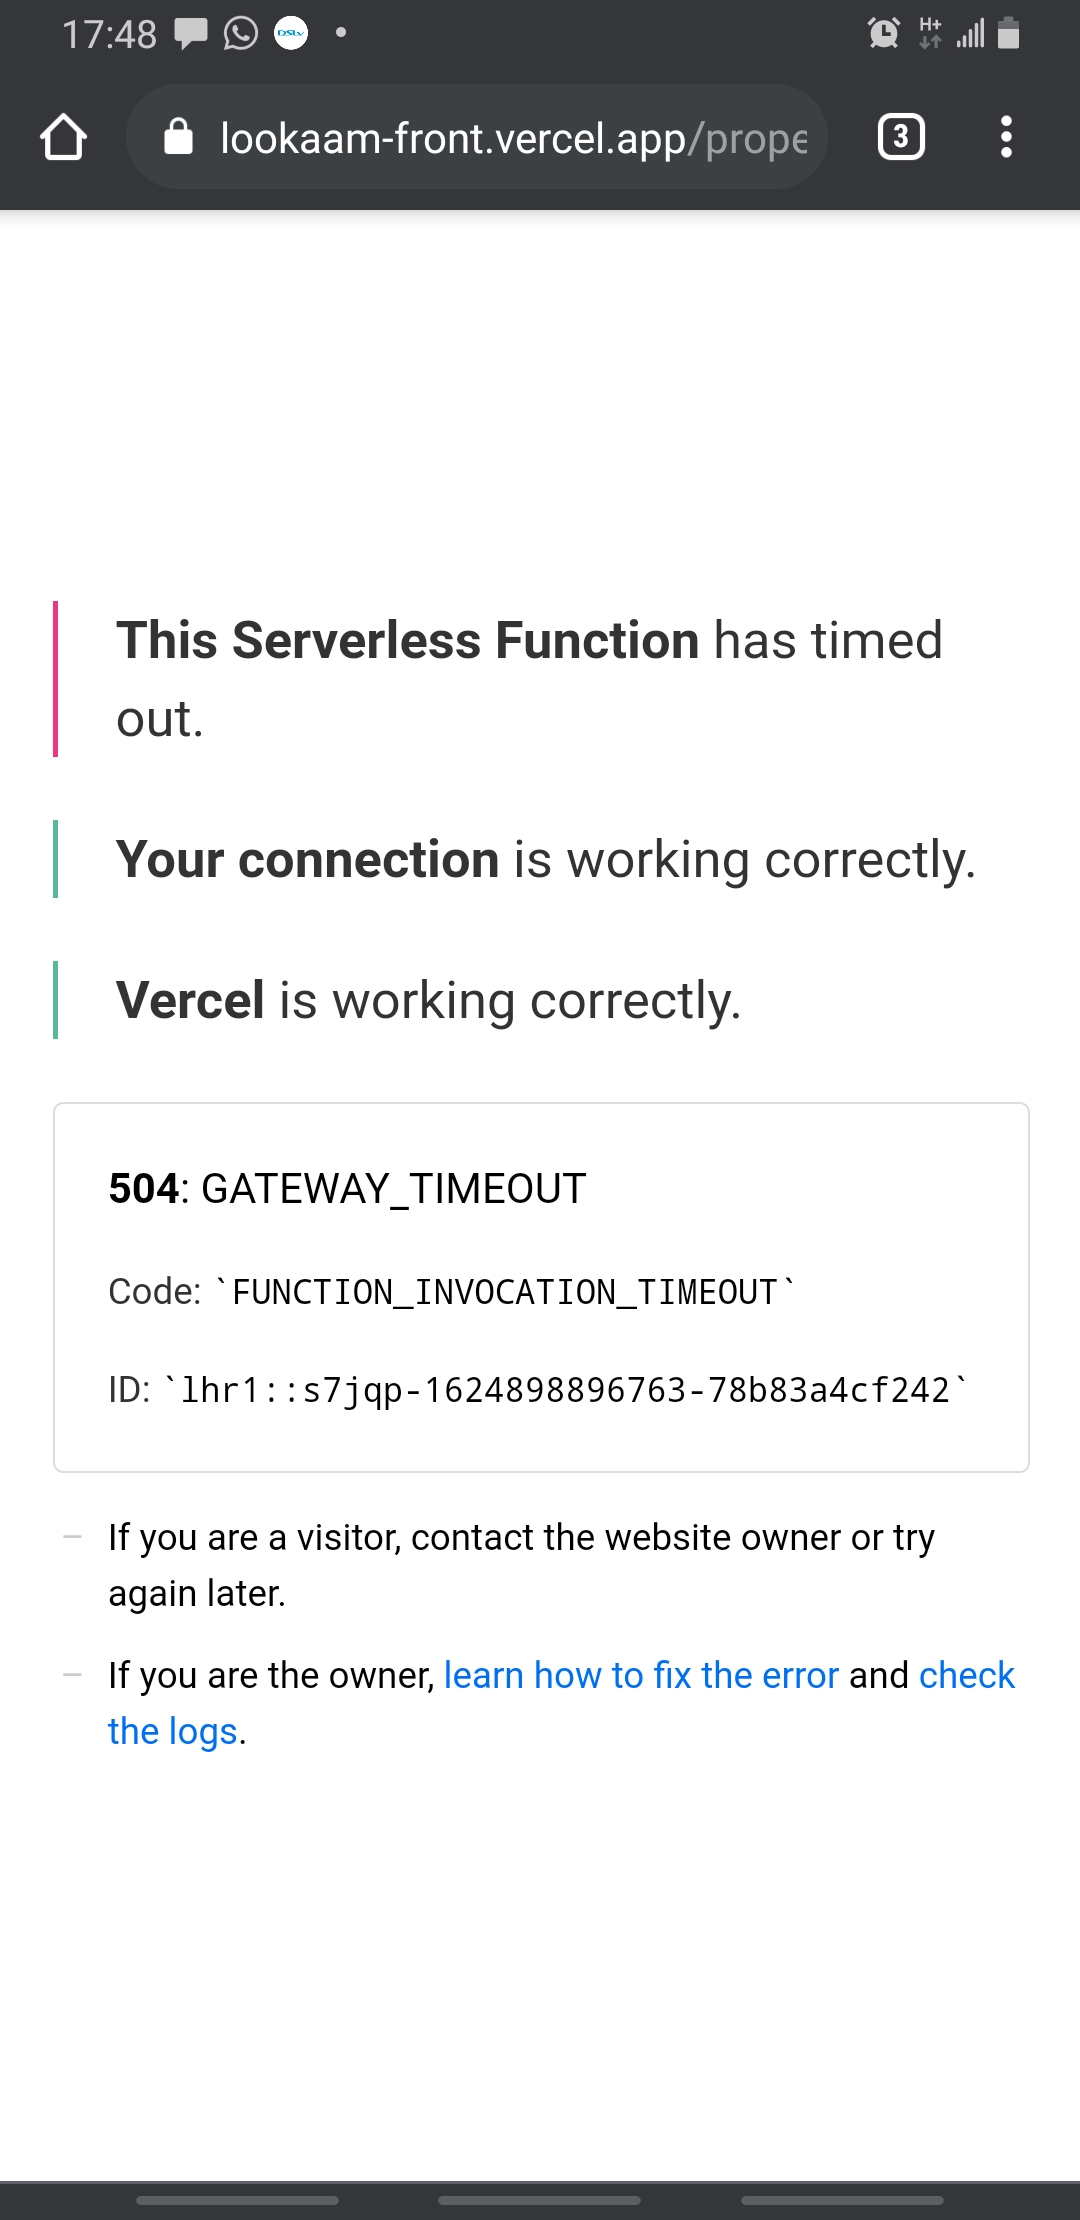Tap the clock showing 17:48
Image resolution: width=1080 pixels, height=2220 pixels.
[110, 33]
